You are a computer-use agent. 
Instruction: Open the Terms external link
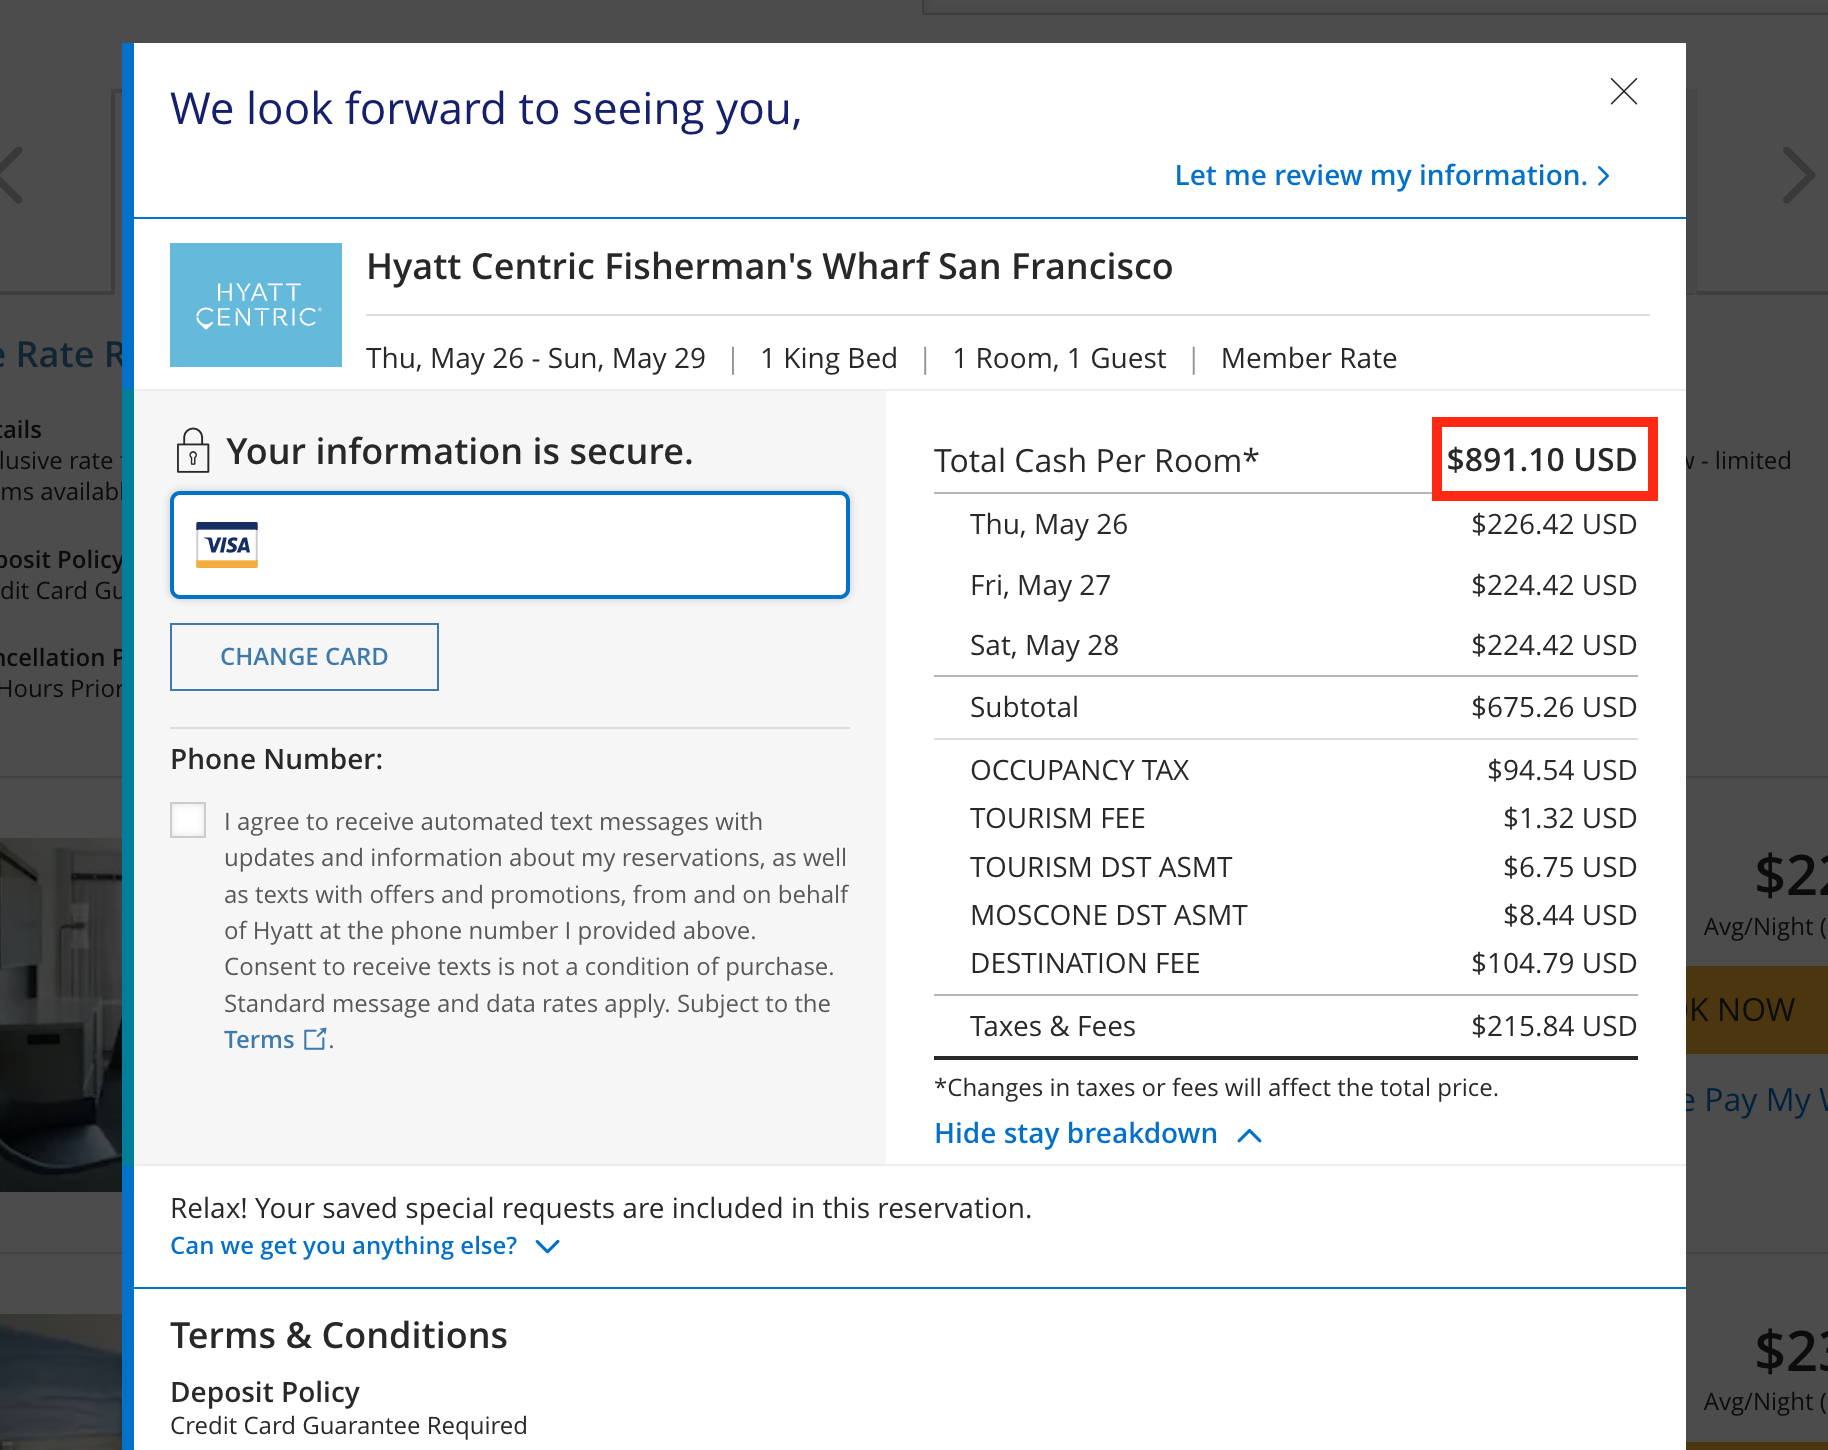(x=275, y=1040)
